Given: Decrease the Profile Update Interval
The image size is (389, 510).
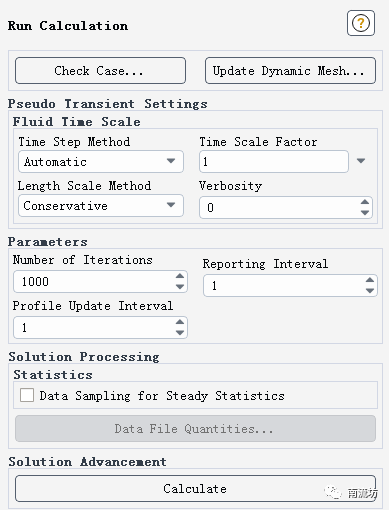Looking at the screenshot, I should click(x=180, y=333).
